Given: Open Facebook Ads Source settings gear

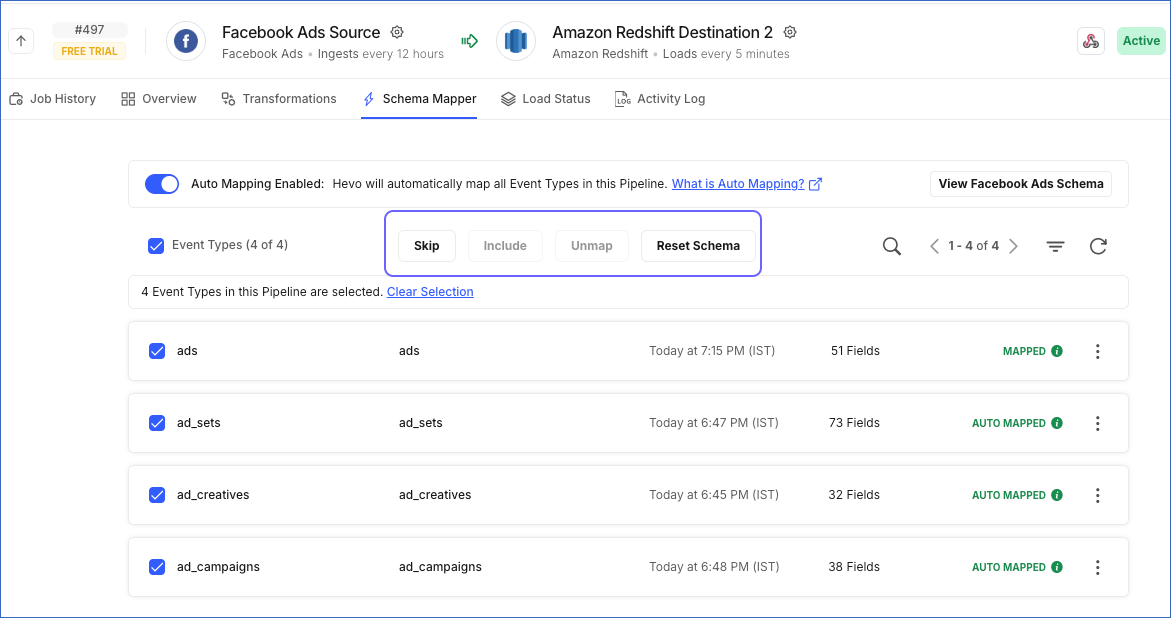Looking at the screenshot, I should click(397, 32).
